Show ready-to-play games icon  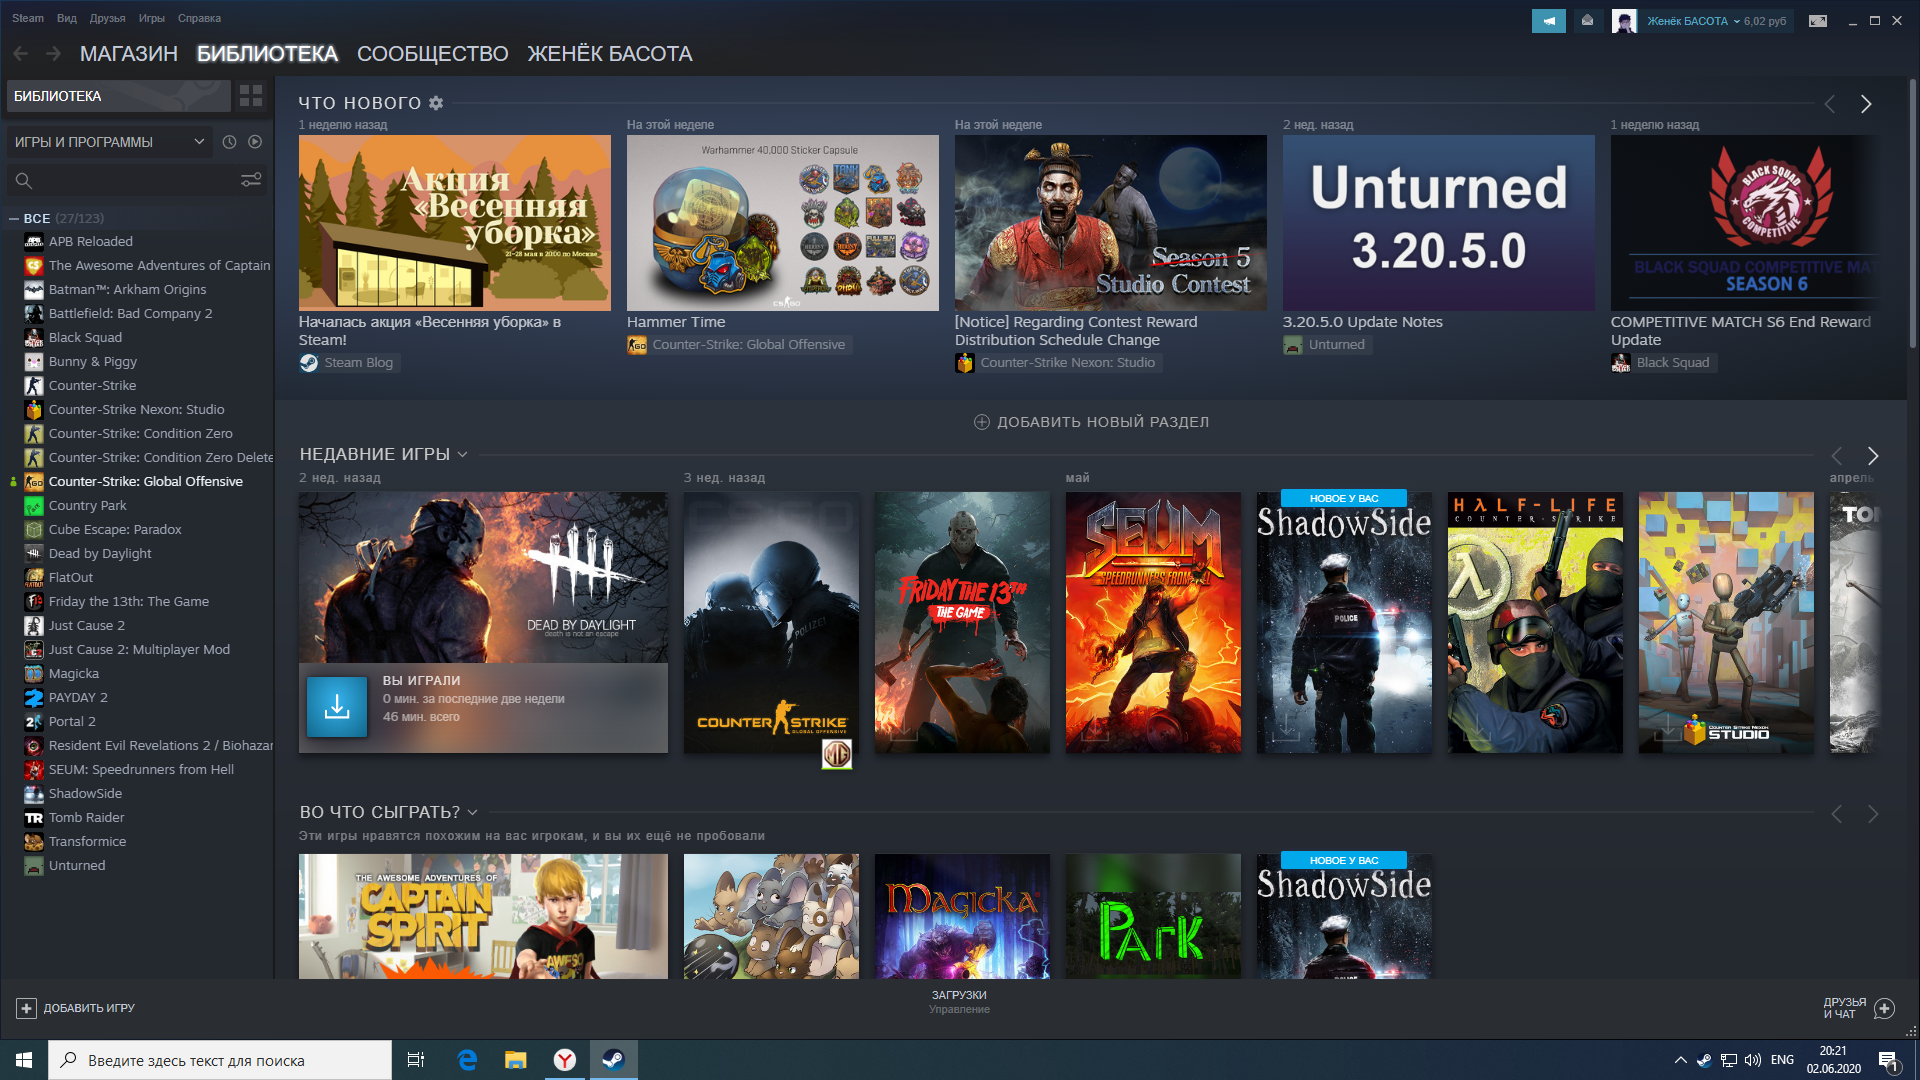tap(255, 142)
